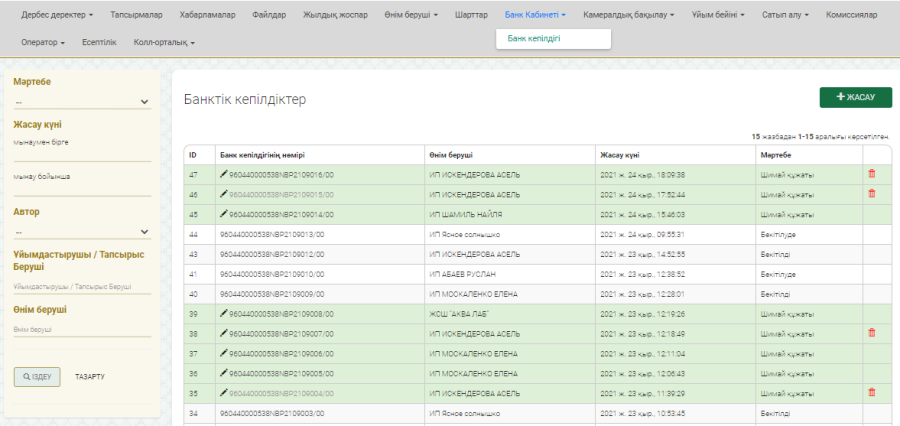
Task: Edit guarantee 960440000538NBP2109016/00 via pencil icon
Action: [x=224, y=174]
